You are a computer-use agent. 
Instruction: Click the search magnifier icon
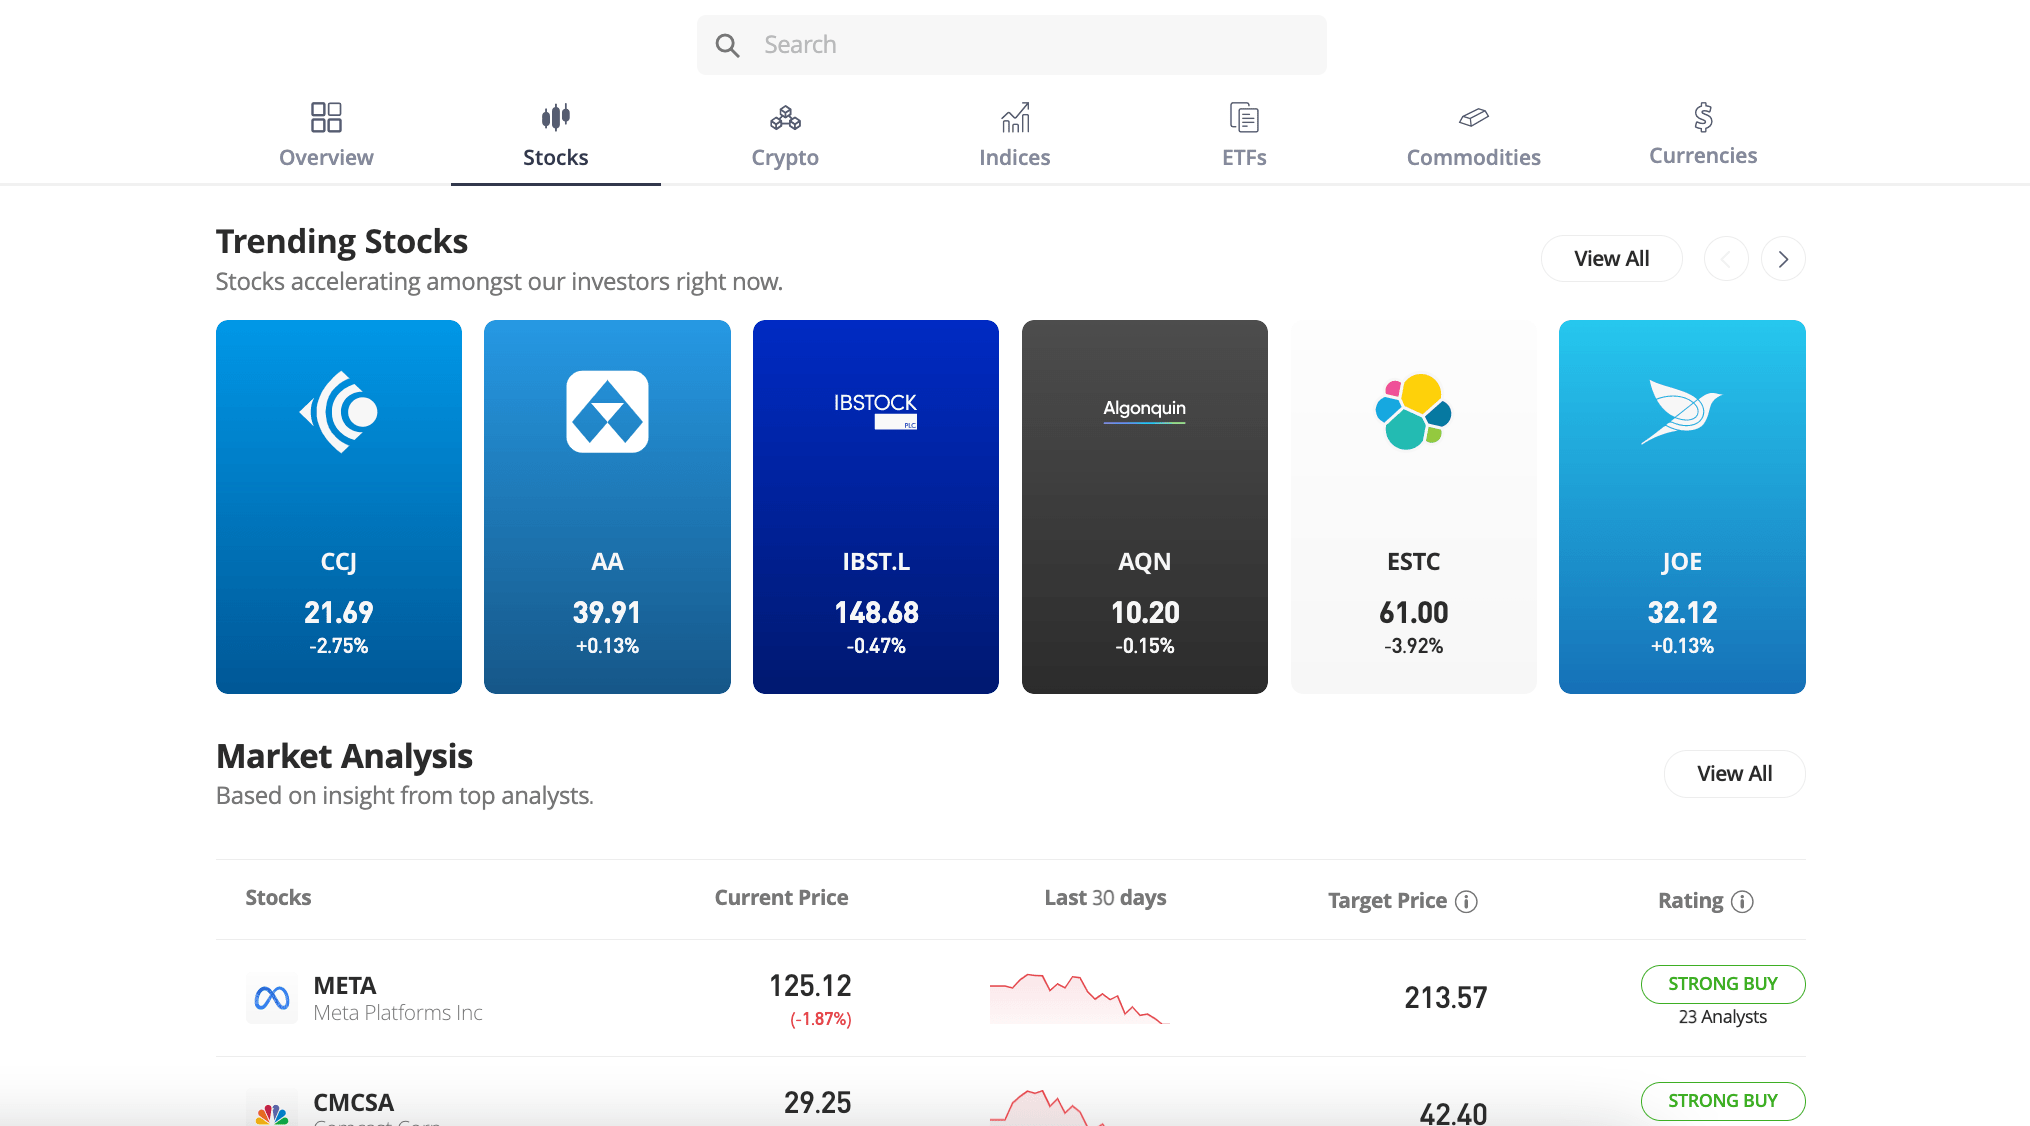click(727, 45)
